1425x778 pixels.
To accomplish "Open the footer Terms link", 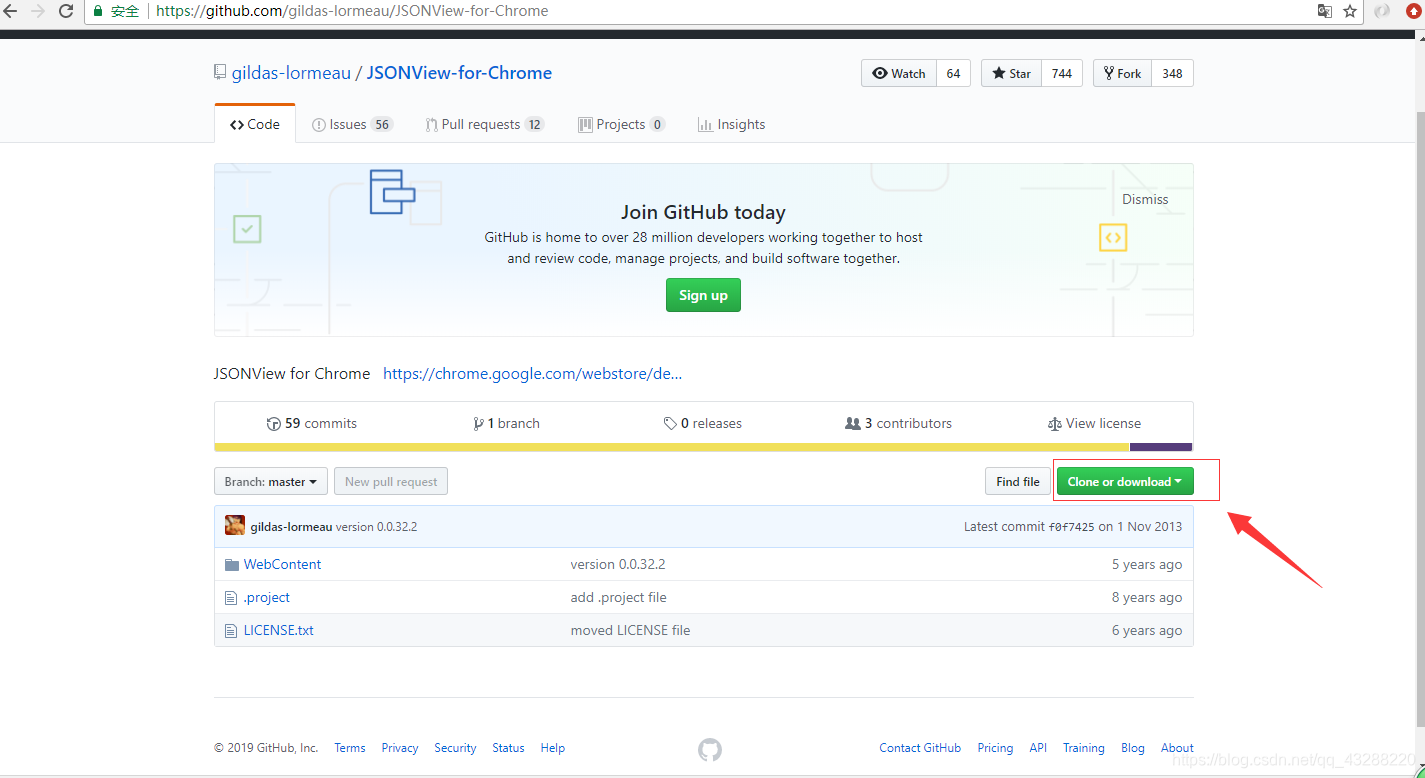I will point(350,748).
